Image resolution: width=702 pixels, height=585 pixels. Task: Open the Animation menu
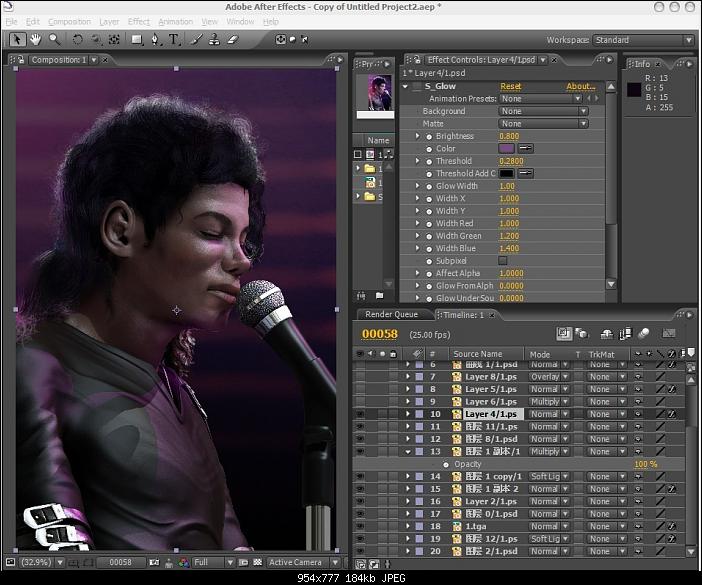tap(176, 21)
